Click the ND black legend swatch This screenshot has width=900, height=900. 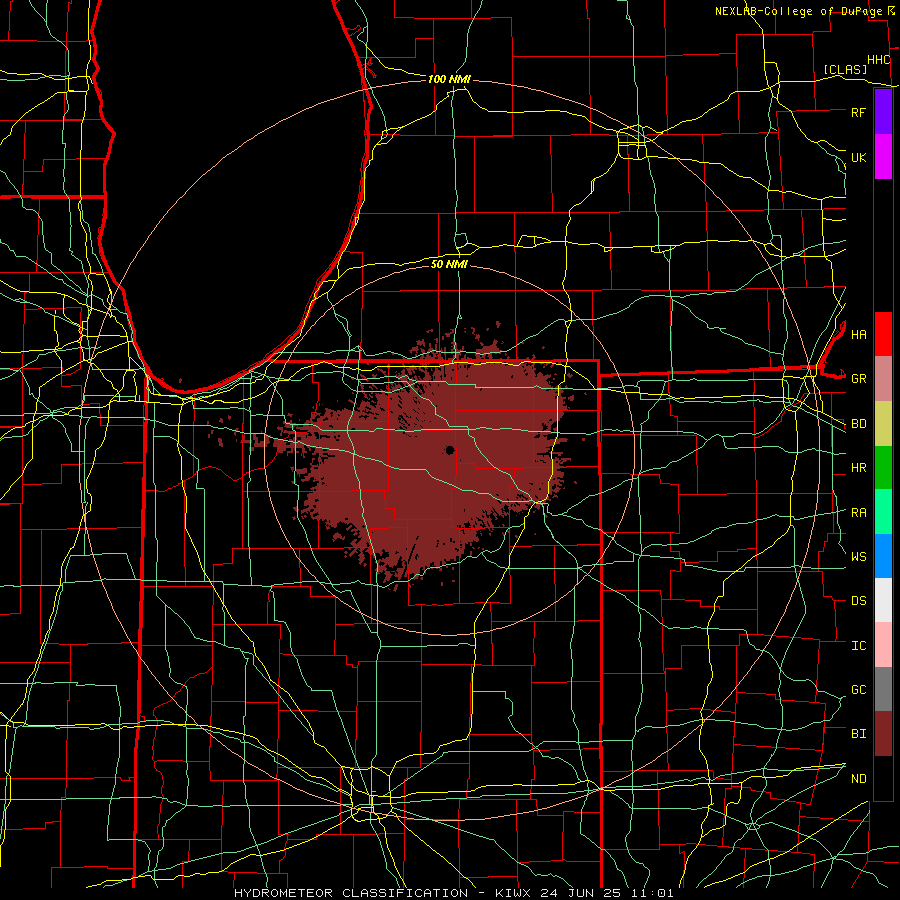click(883, 778)
